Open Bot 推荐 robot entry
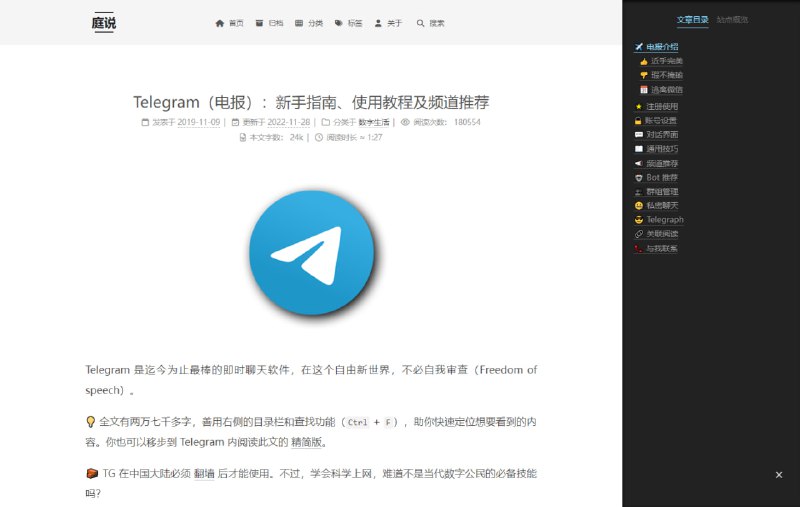800x507 pixels. [x=657, y=178]
